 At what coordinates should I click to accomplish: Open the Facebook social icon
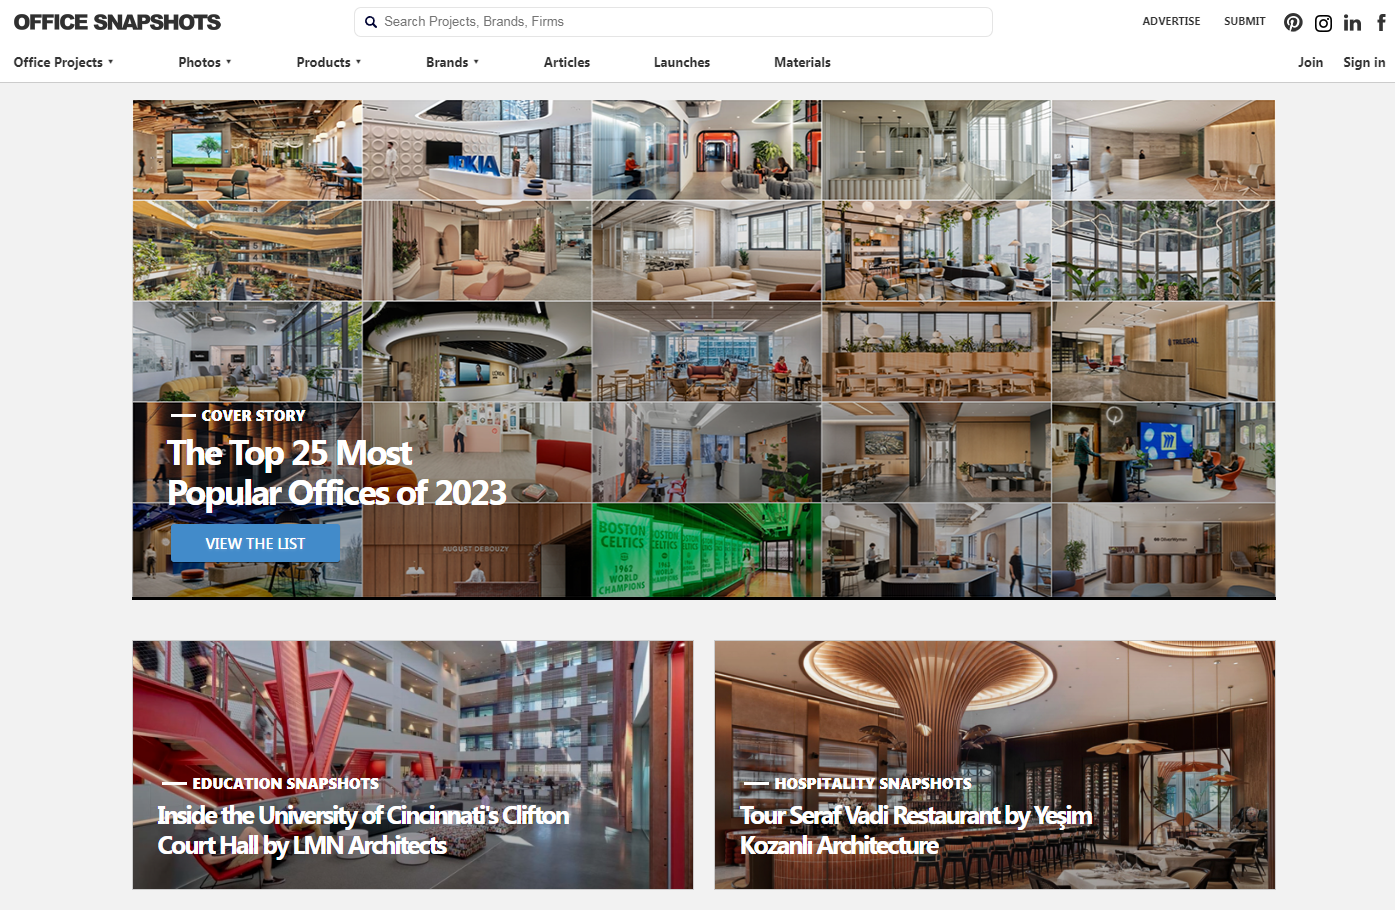(1381, 22)
